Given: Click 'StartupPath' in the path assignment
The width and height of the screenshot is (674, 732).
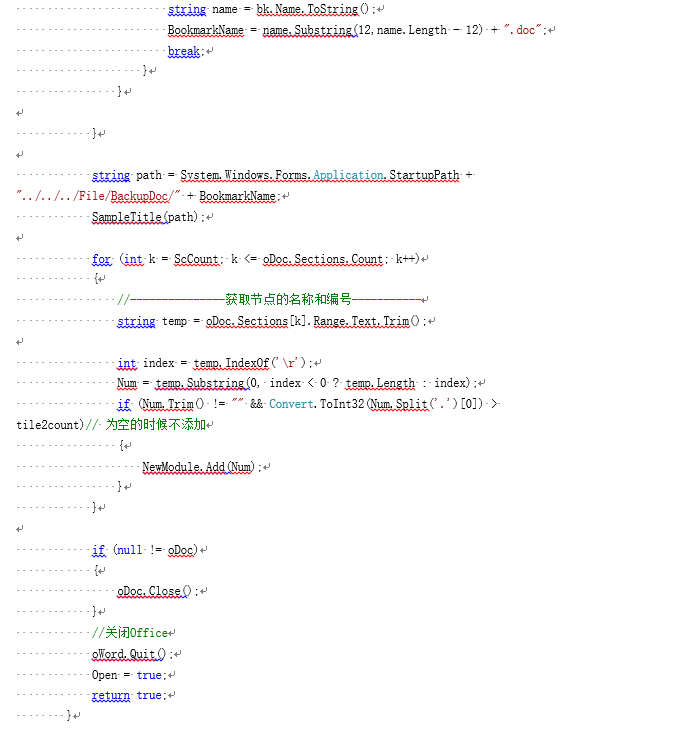Looking at the screenshot, I should [424, 175].
